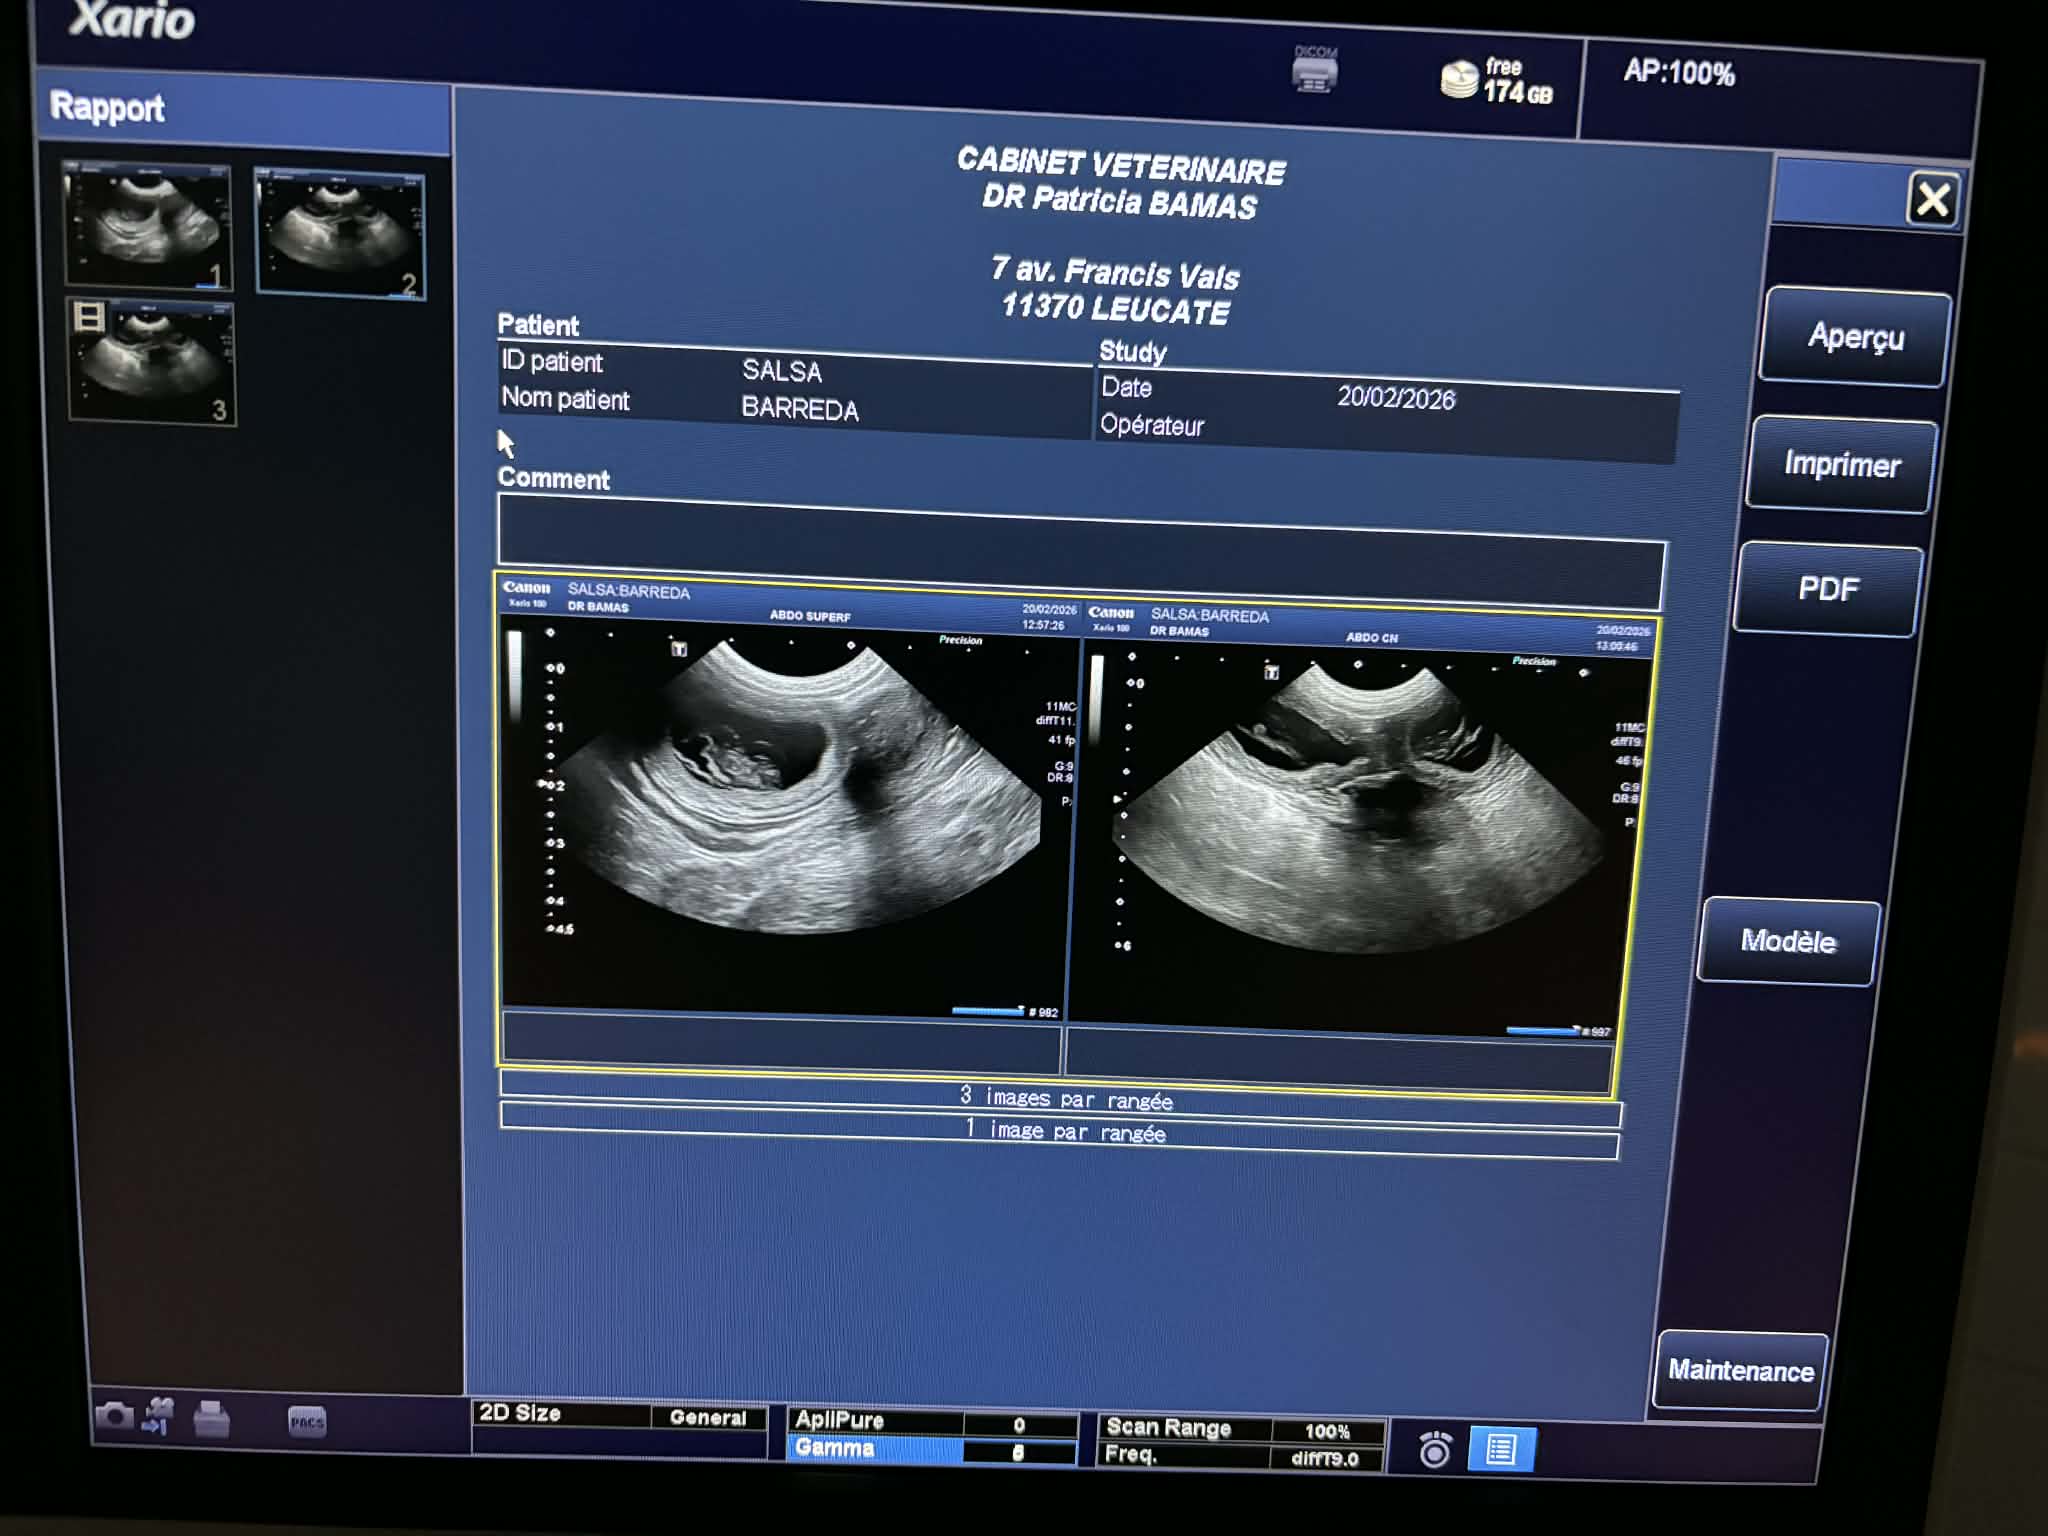Viewport: 2048px width, 1536px height.
Task: Open the Aperçu preview
Action: (1855, 337)
